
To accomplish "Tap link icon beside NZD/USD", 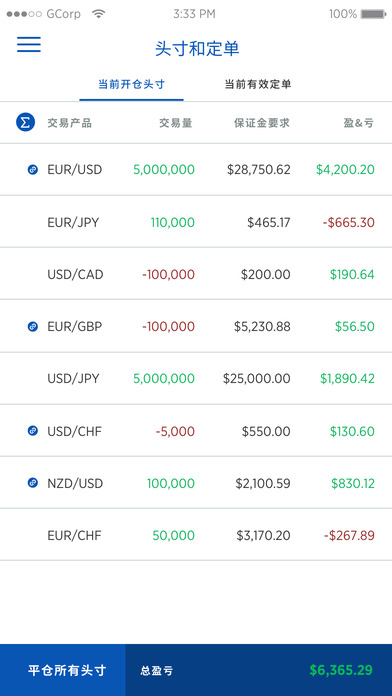I will (33, 483).
